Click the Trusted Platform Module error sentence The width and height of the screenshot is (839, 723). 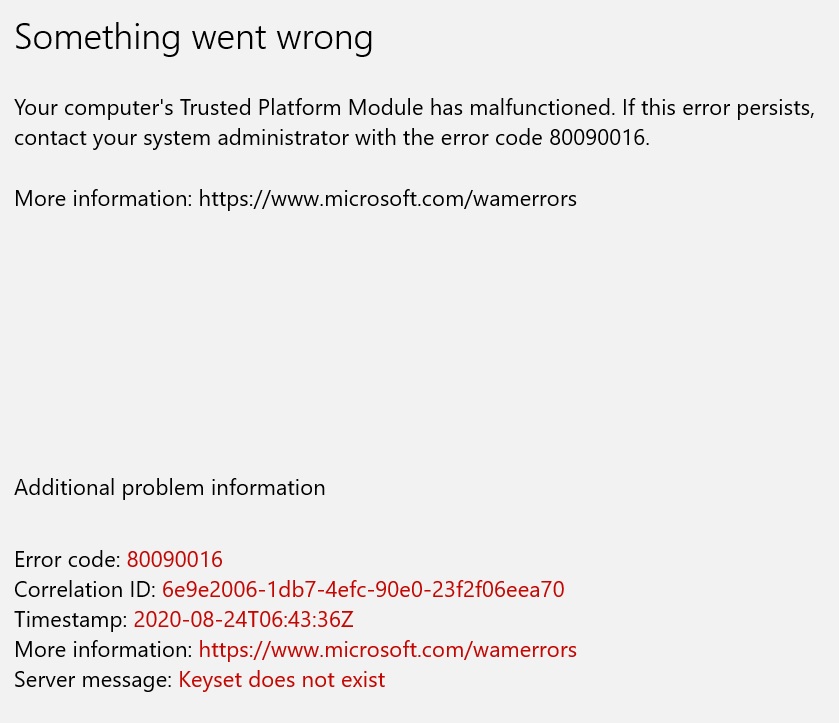pyautogui.click(x=314, y=108)
